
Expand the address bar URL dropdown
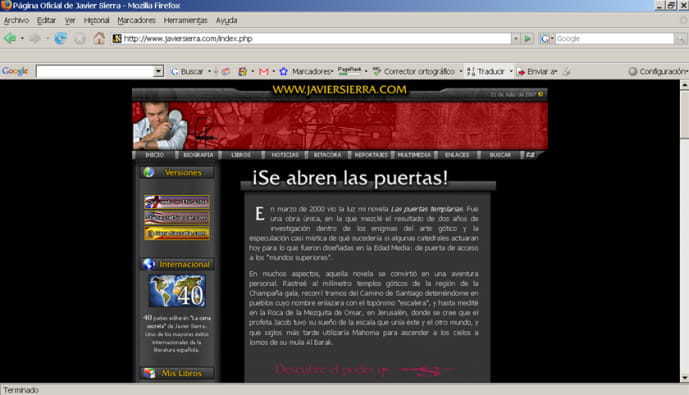click(x=516, y=39)
